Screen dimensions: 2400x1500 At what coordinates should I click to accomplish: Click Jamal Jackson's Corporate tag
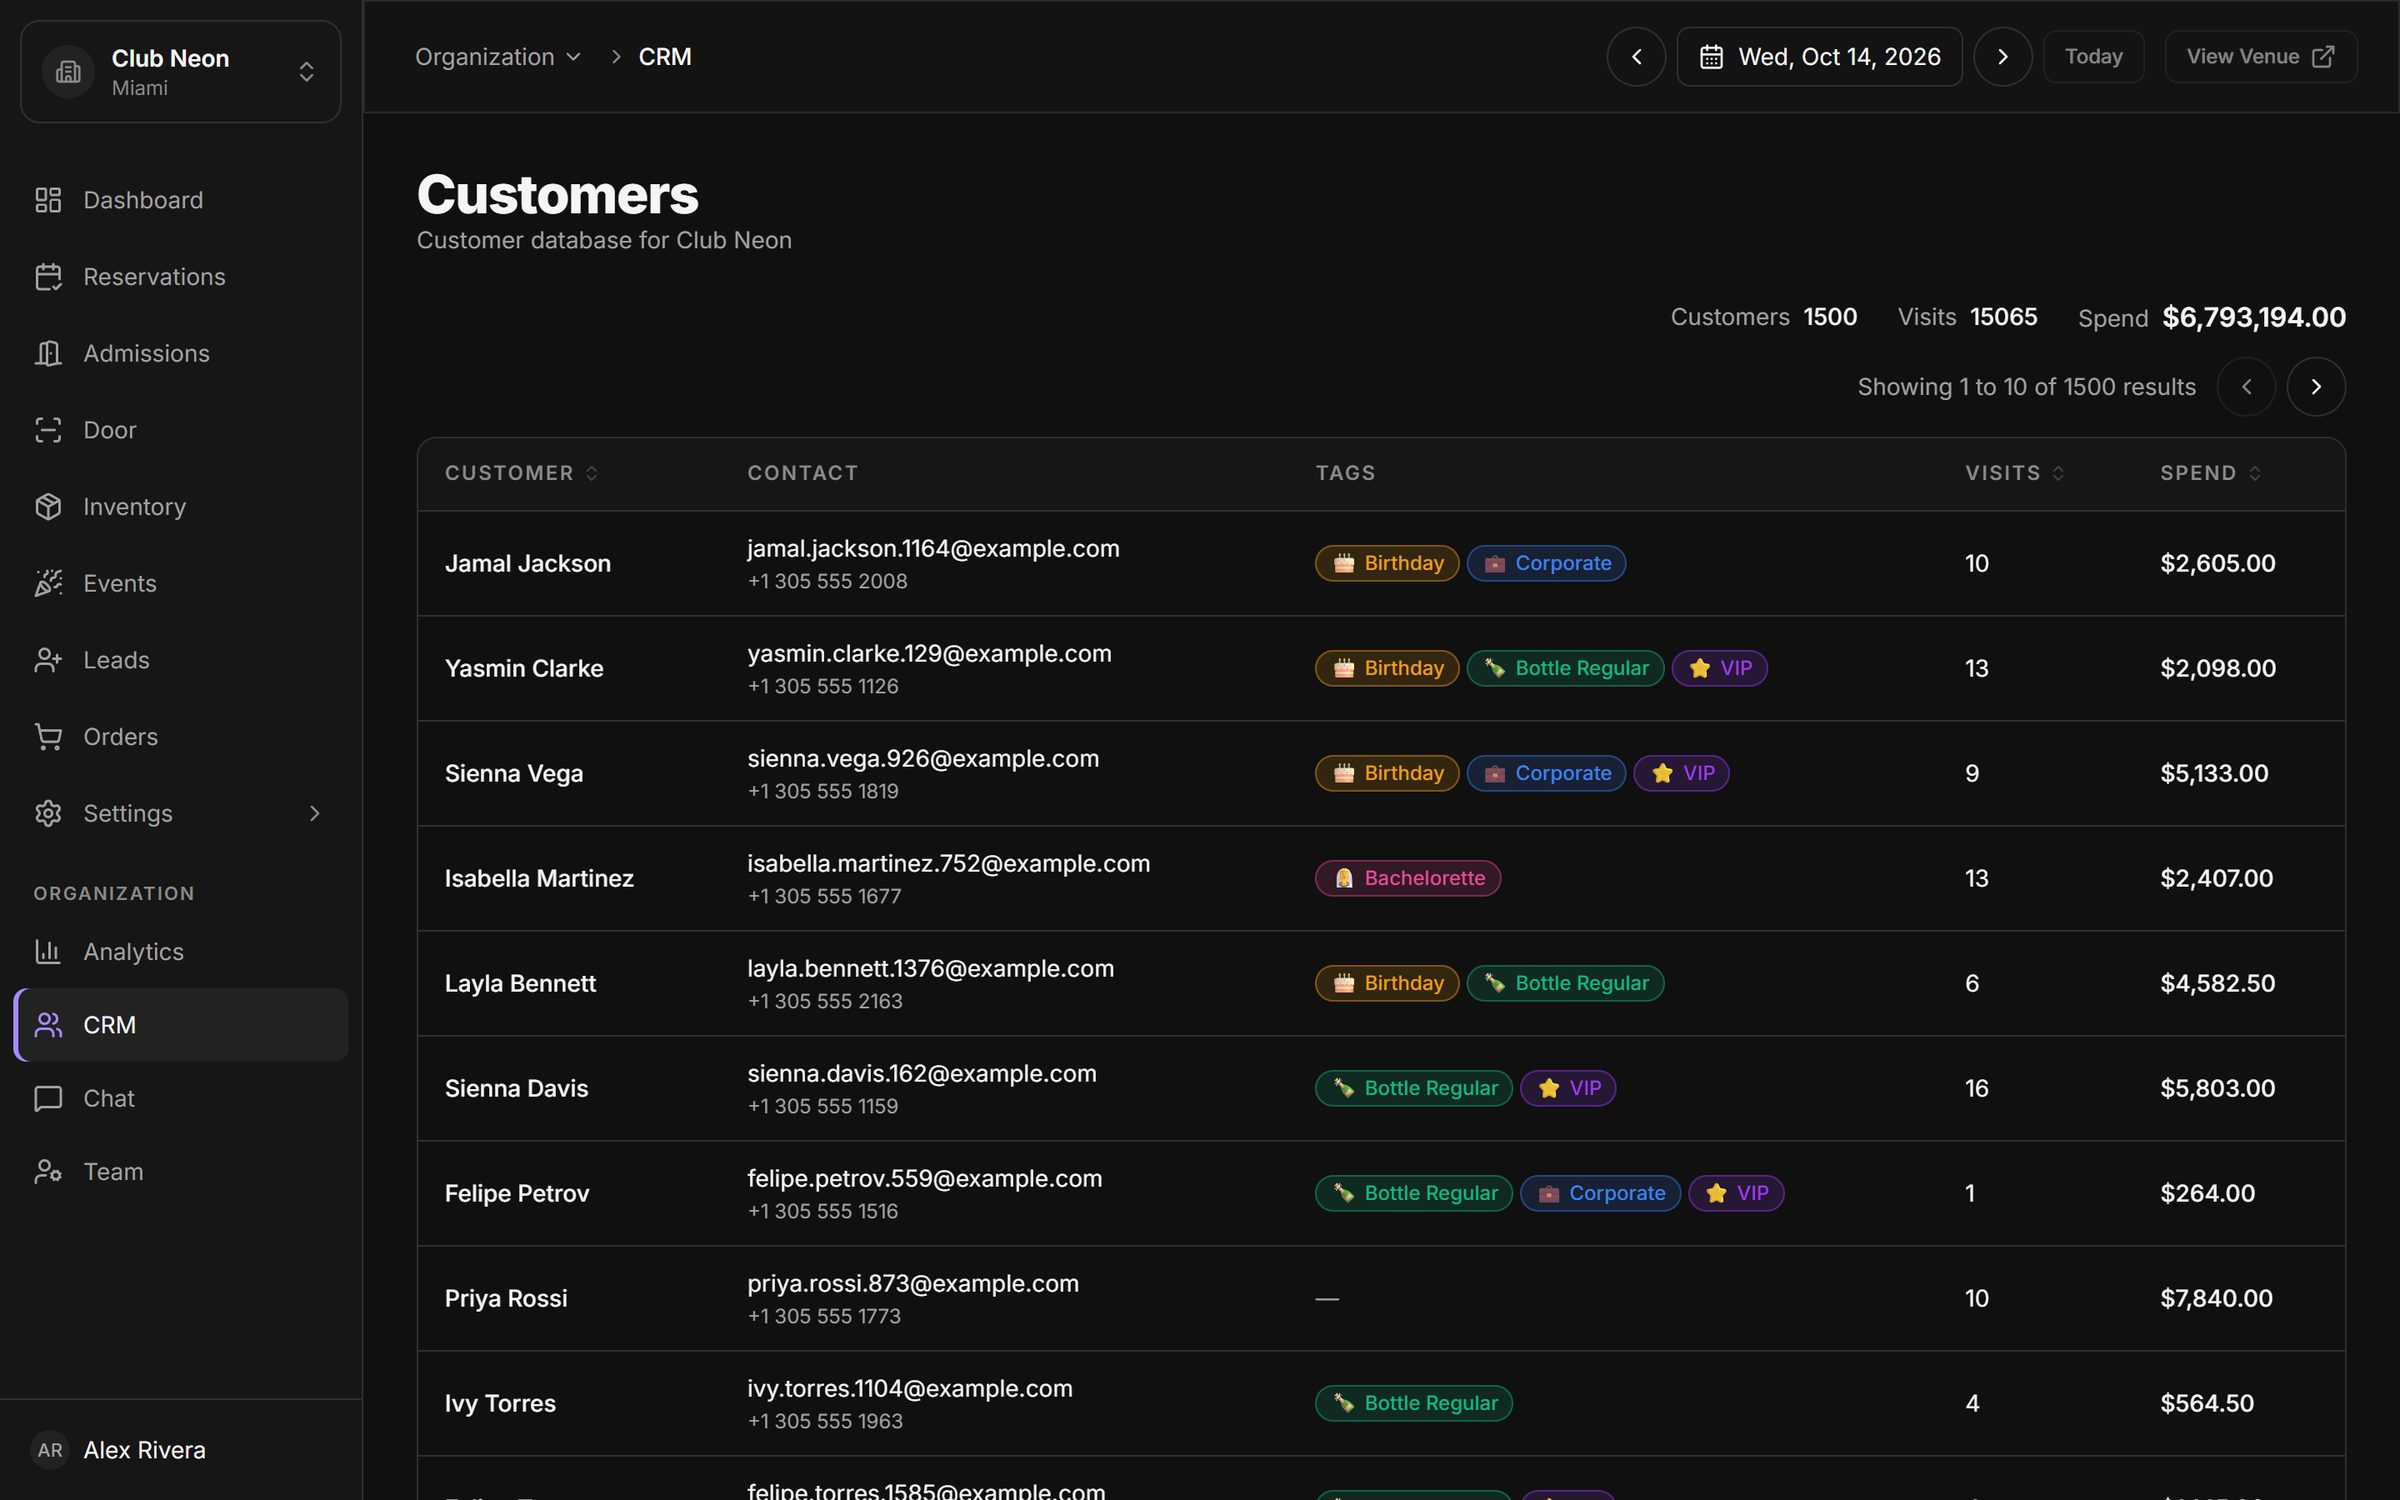pos(1546,563)
